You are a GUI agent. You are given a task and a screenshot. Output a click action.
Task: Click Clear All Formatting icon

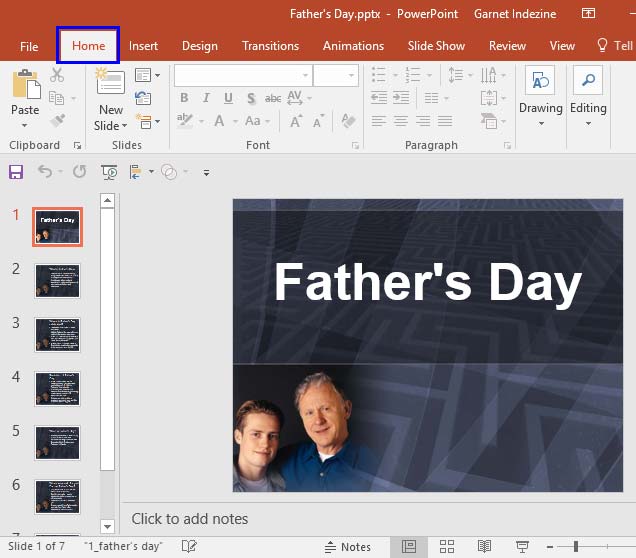348,121
